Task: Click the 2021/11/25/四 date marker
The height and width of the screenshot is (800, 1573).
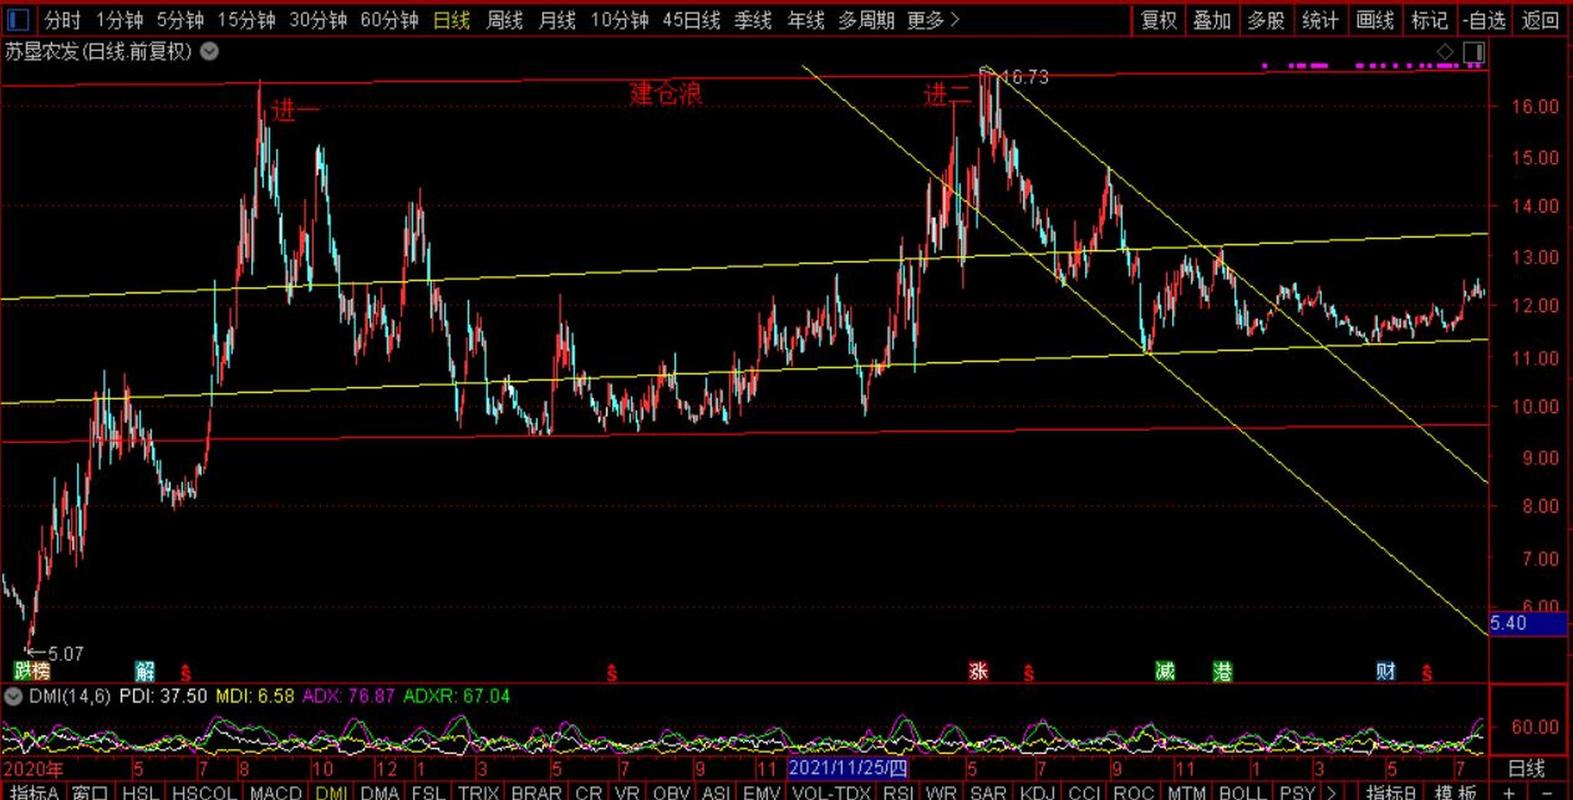Action: pos(847,768)
